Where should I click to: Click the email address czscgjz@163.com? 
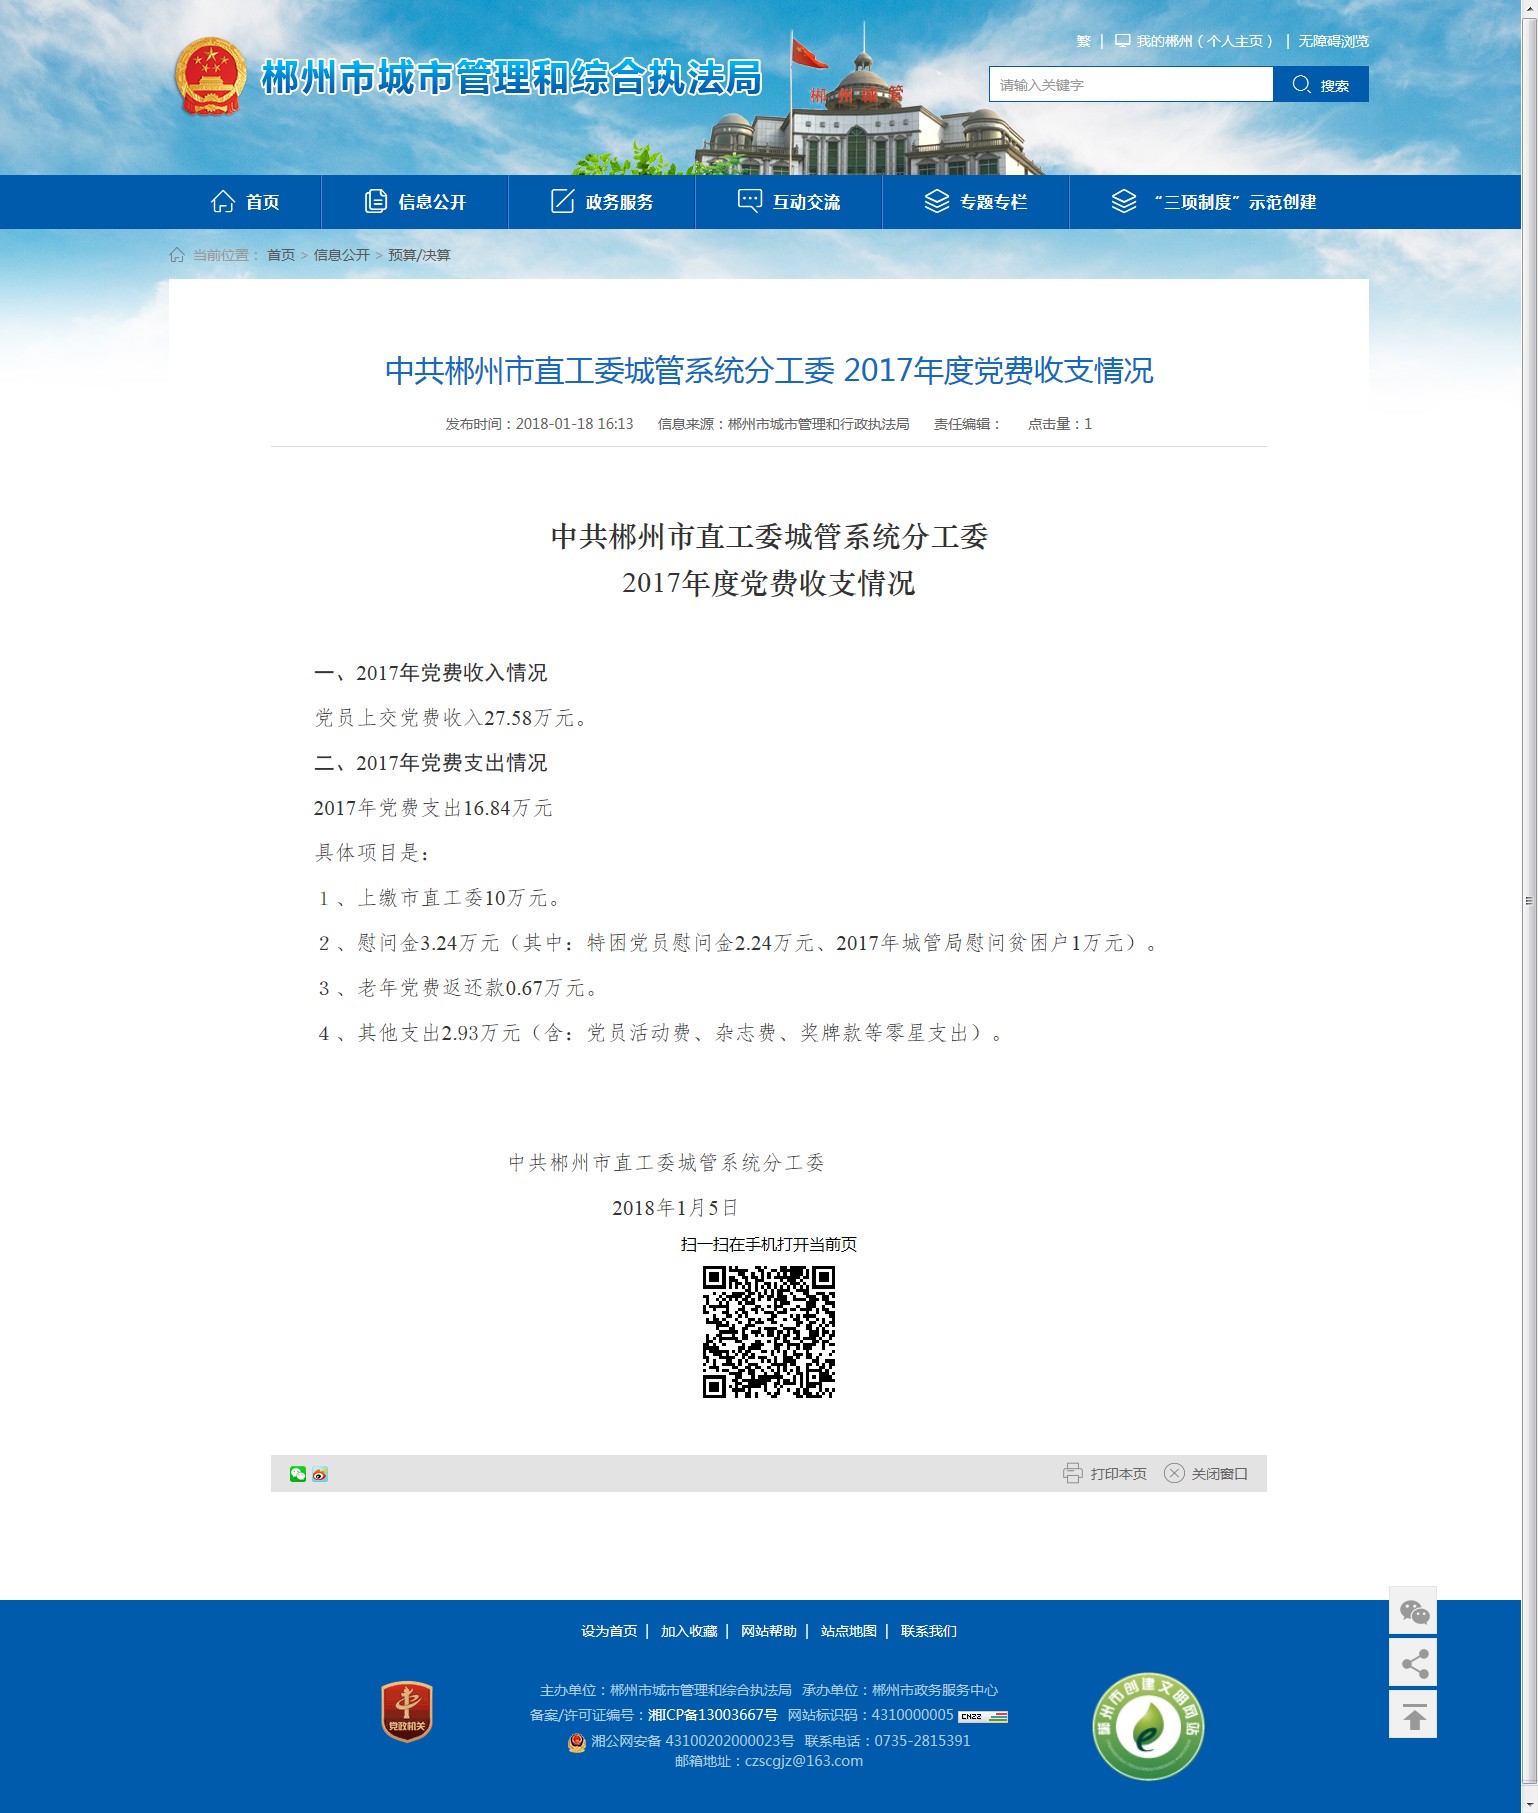click(x=804, y=1761)
